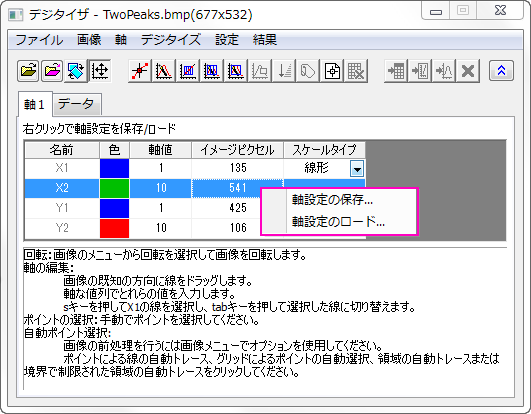
Task: Click the 線形 scale type cell text
Action: pyautogui.click(x=316, y=168)
